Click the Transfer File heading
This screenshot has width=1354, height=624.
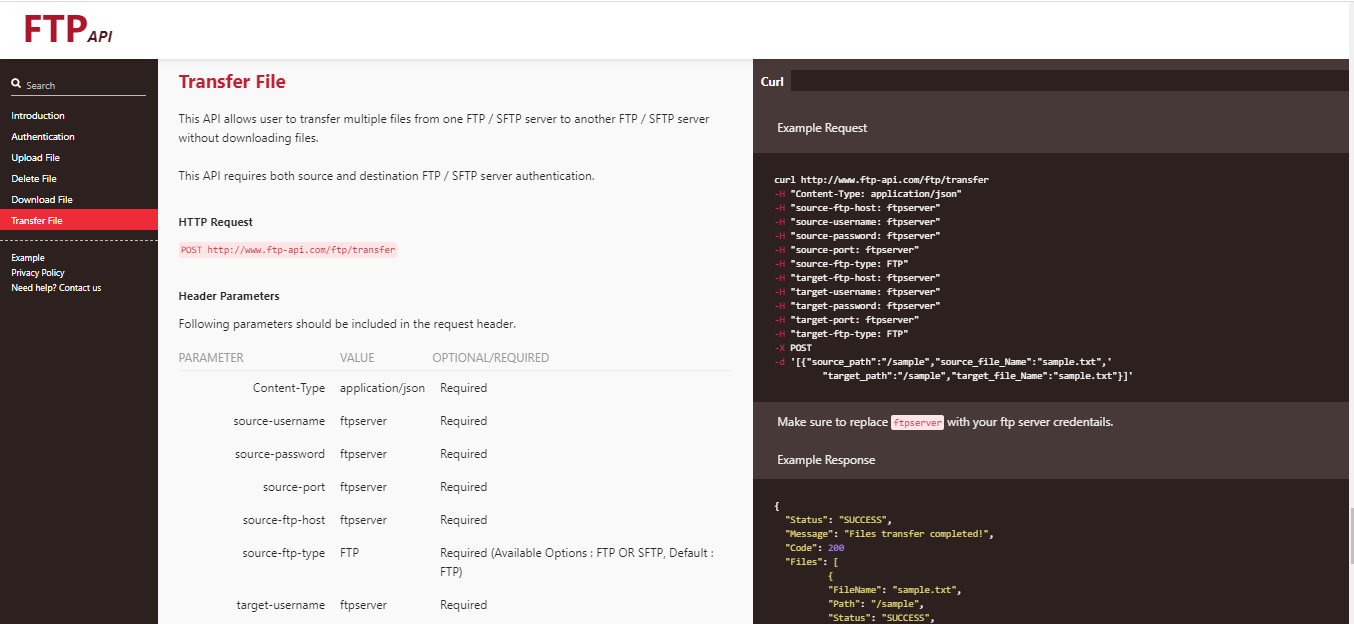click(232, 82)
